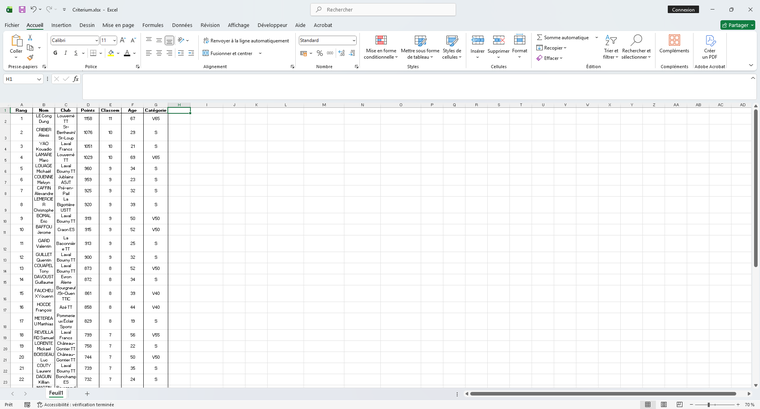Image resolution: width=760 pixels, height=409 pixels.
Task: Expand the Standard number format dropdown
Action: [x=353, y=40]
